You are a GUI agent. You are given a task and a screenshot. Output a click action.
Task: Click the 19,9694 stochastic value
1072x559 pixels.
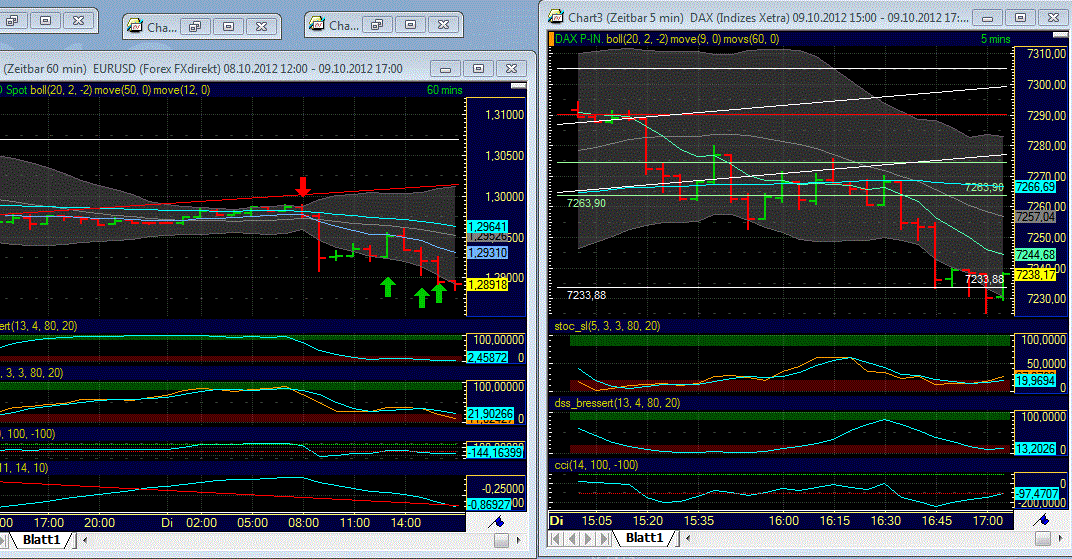1035,381
